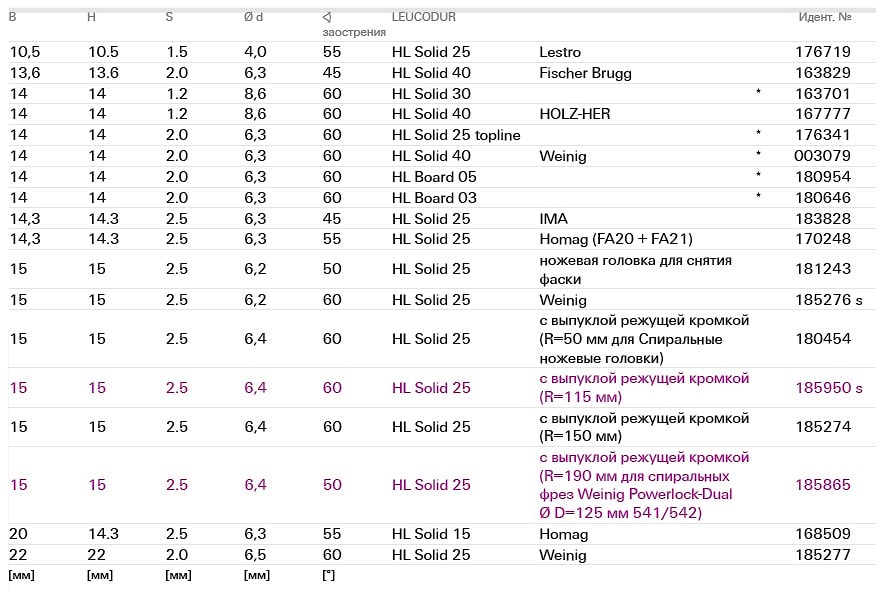883x592 pixels.
Task: Click the Ø d column header
Action: [255, 18]
